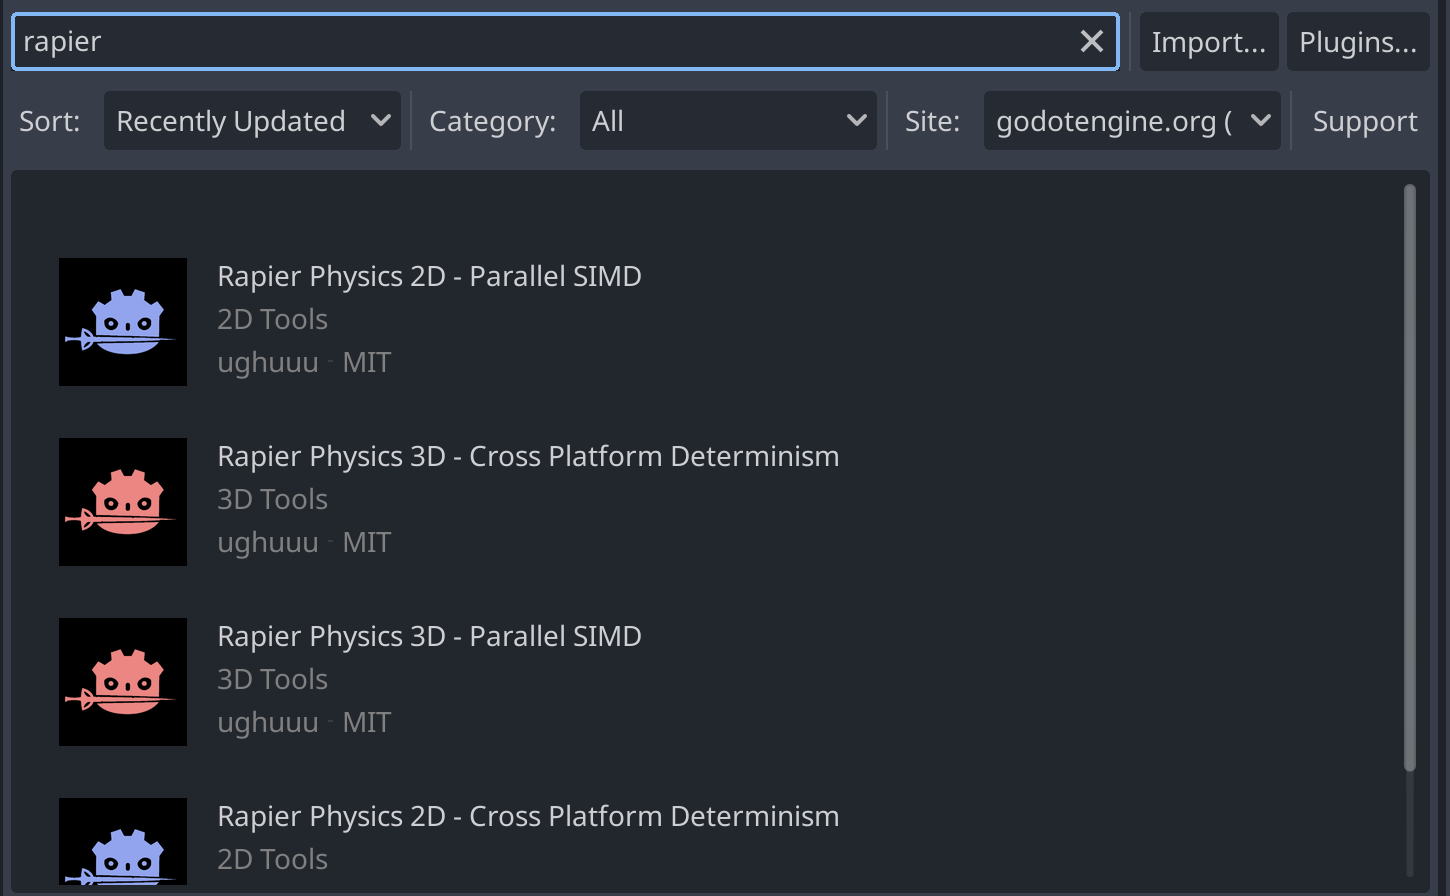1450x896 pixels.
Task: Click author ughuuu under Rapier 3D Cross Platform Determinism
Action: point(268,543)
